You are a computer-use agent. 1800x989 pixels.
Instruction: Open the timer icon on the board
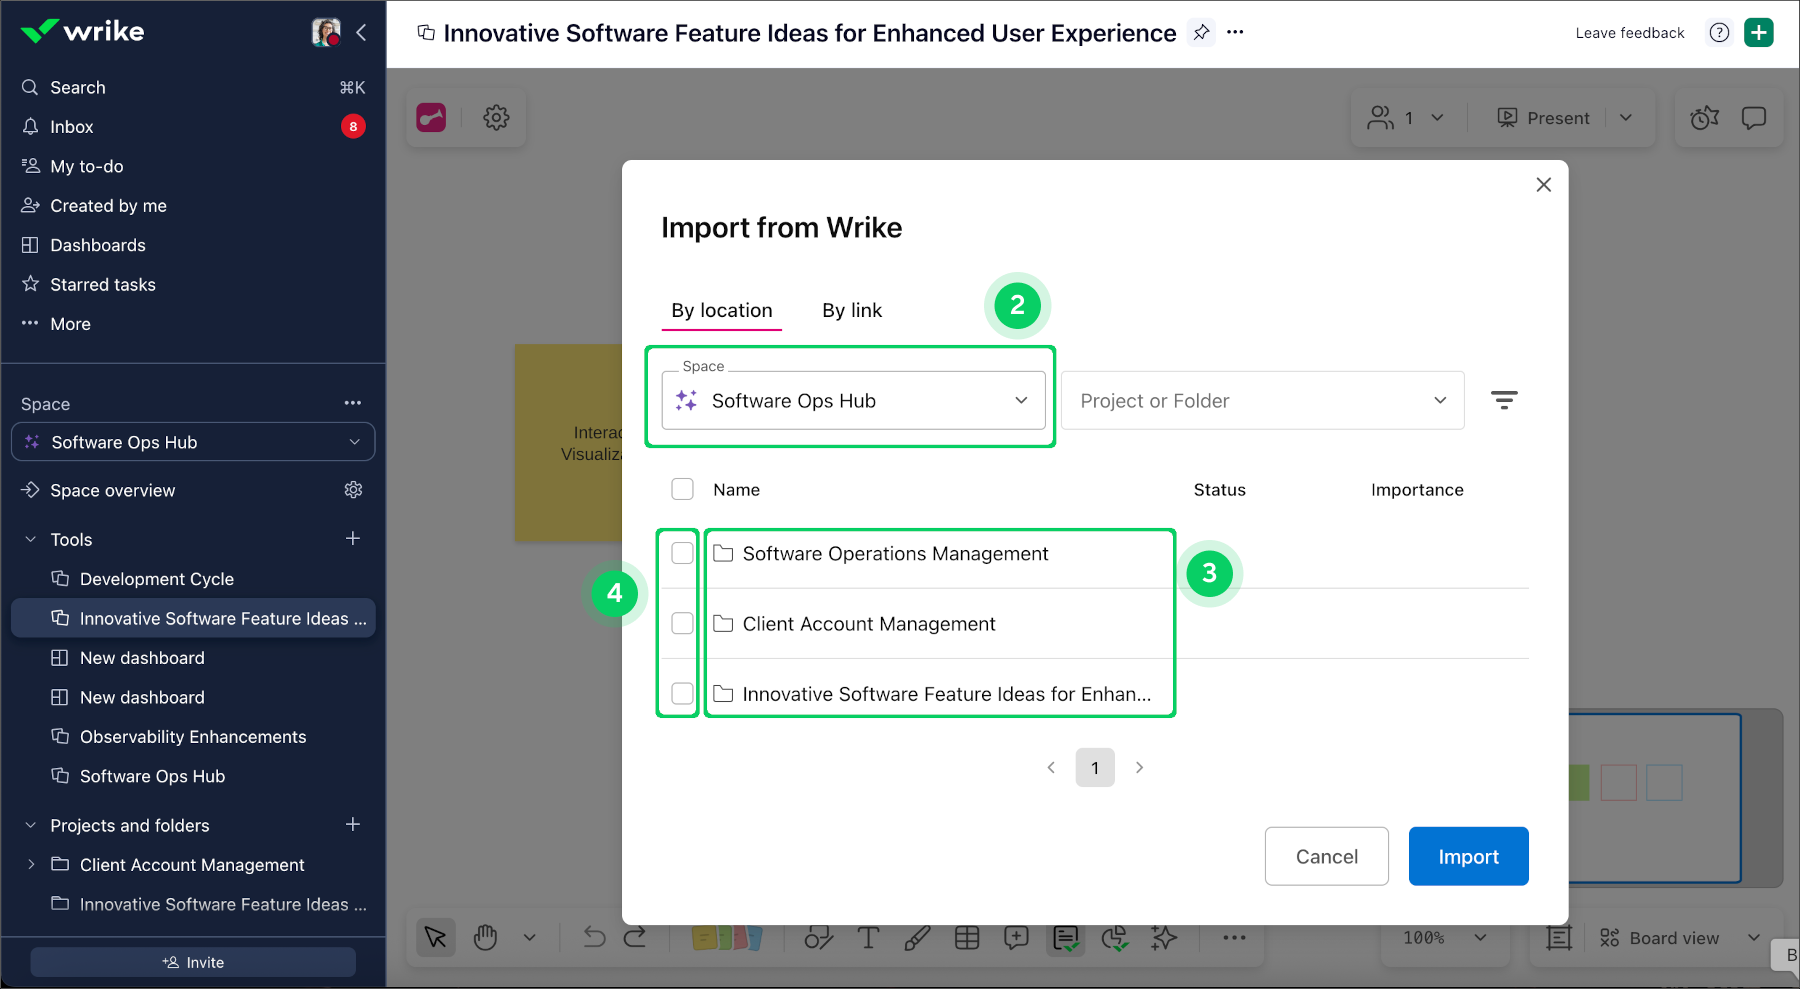pos(1705,118)
